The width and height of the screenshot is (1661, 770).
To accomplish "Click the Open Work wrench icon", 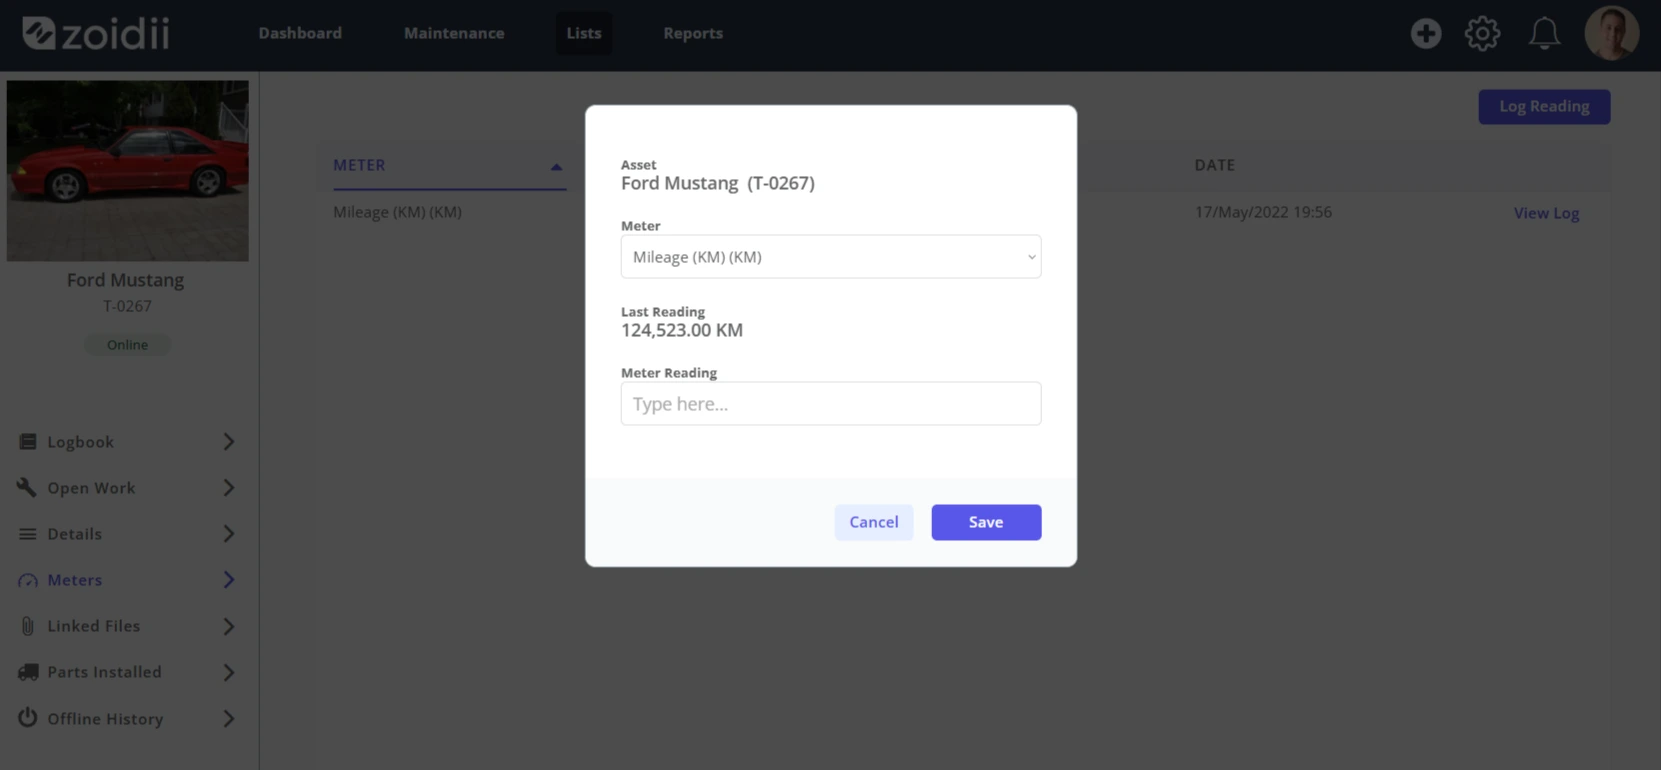I will click(x=27, y=487).
